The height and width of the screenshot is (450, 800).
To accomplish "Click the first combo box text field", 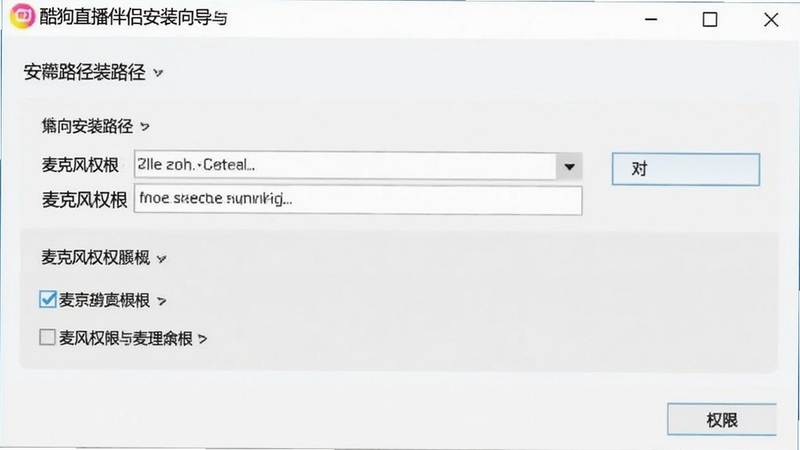I will 345,165.
